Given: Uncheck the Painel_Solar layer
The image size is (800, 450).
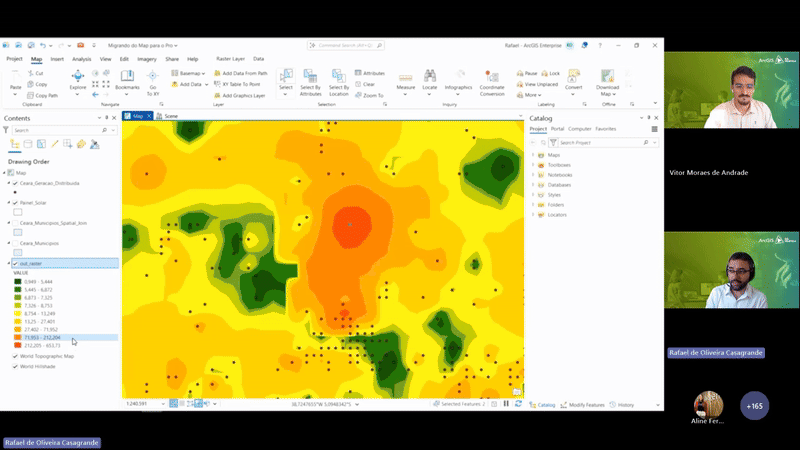Looking at the screenshot, I should click(15, 203).
